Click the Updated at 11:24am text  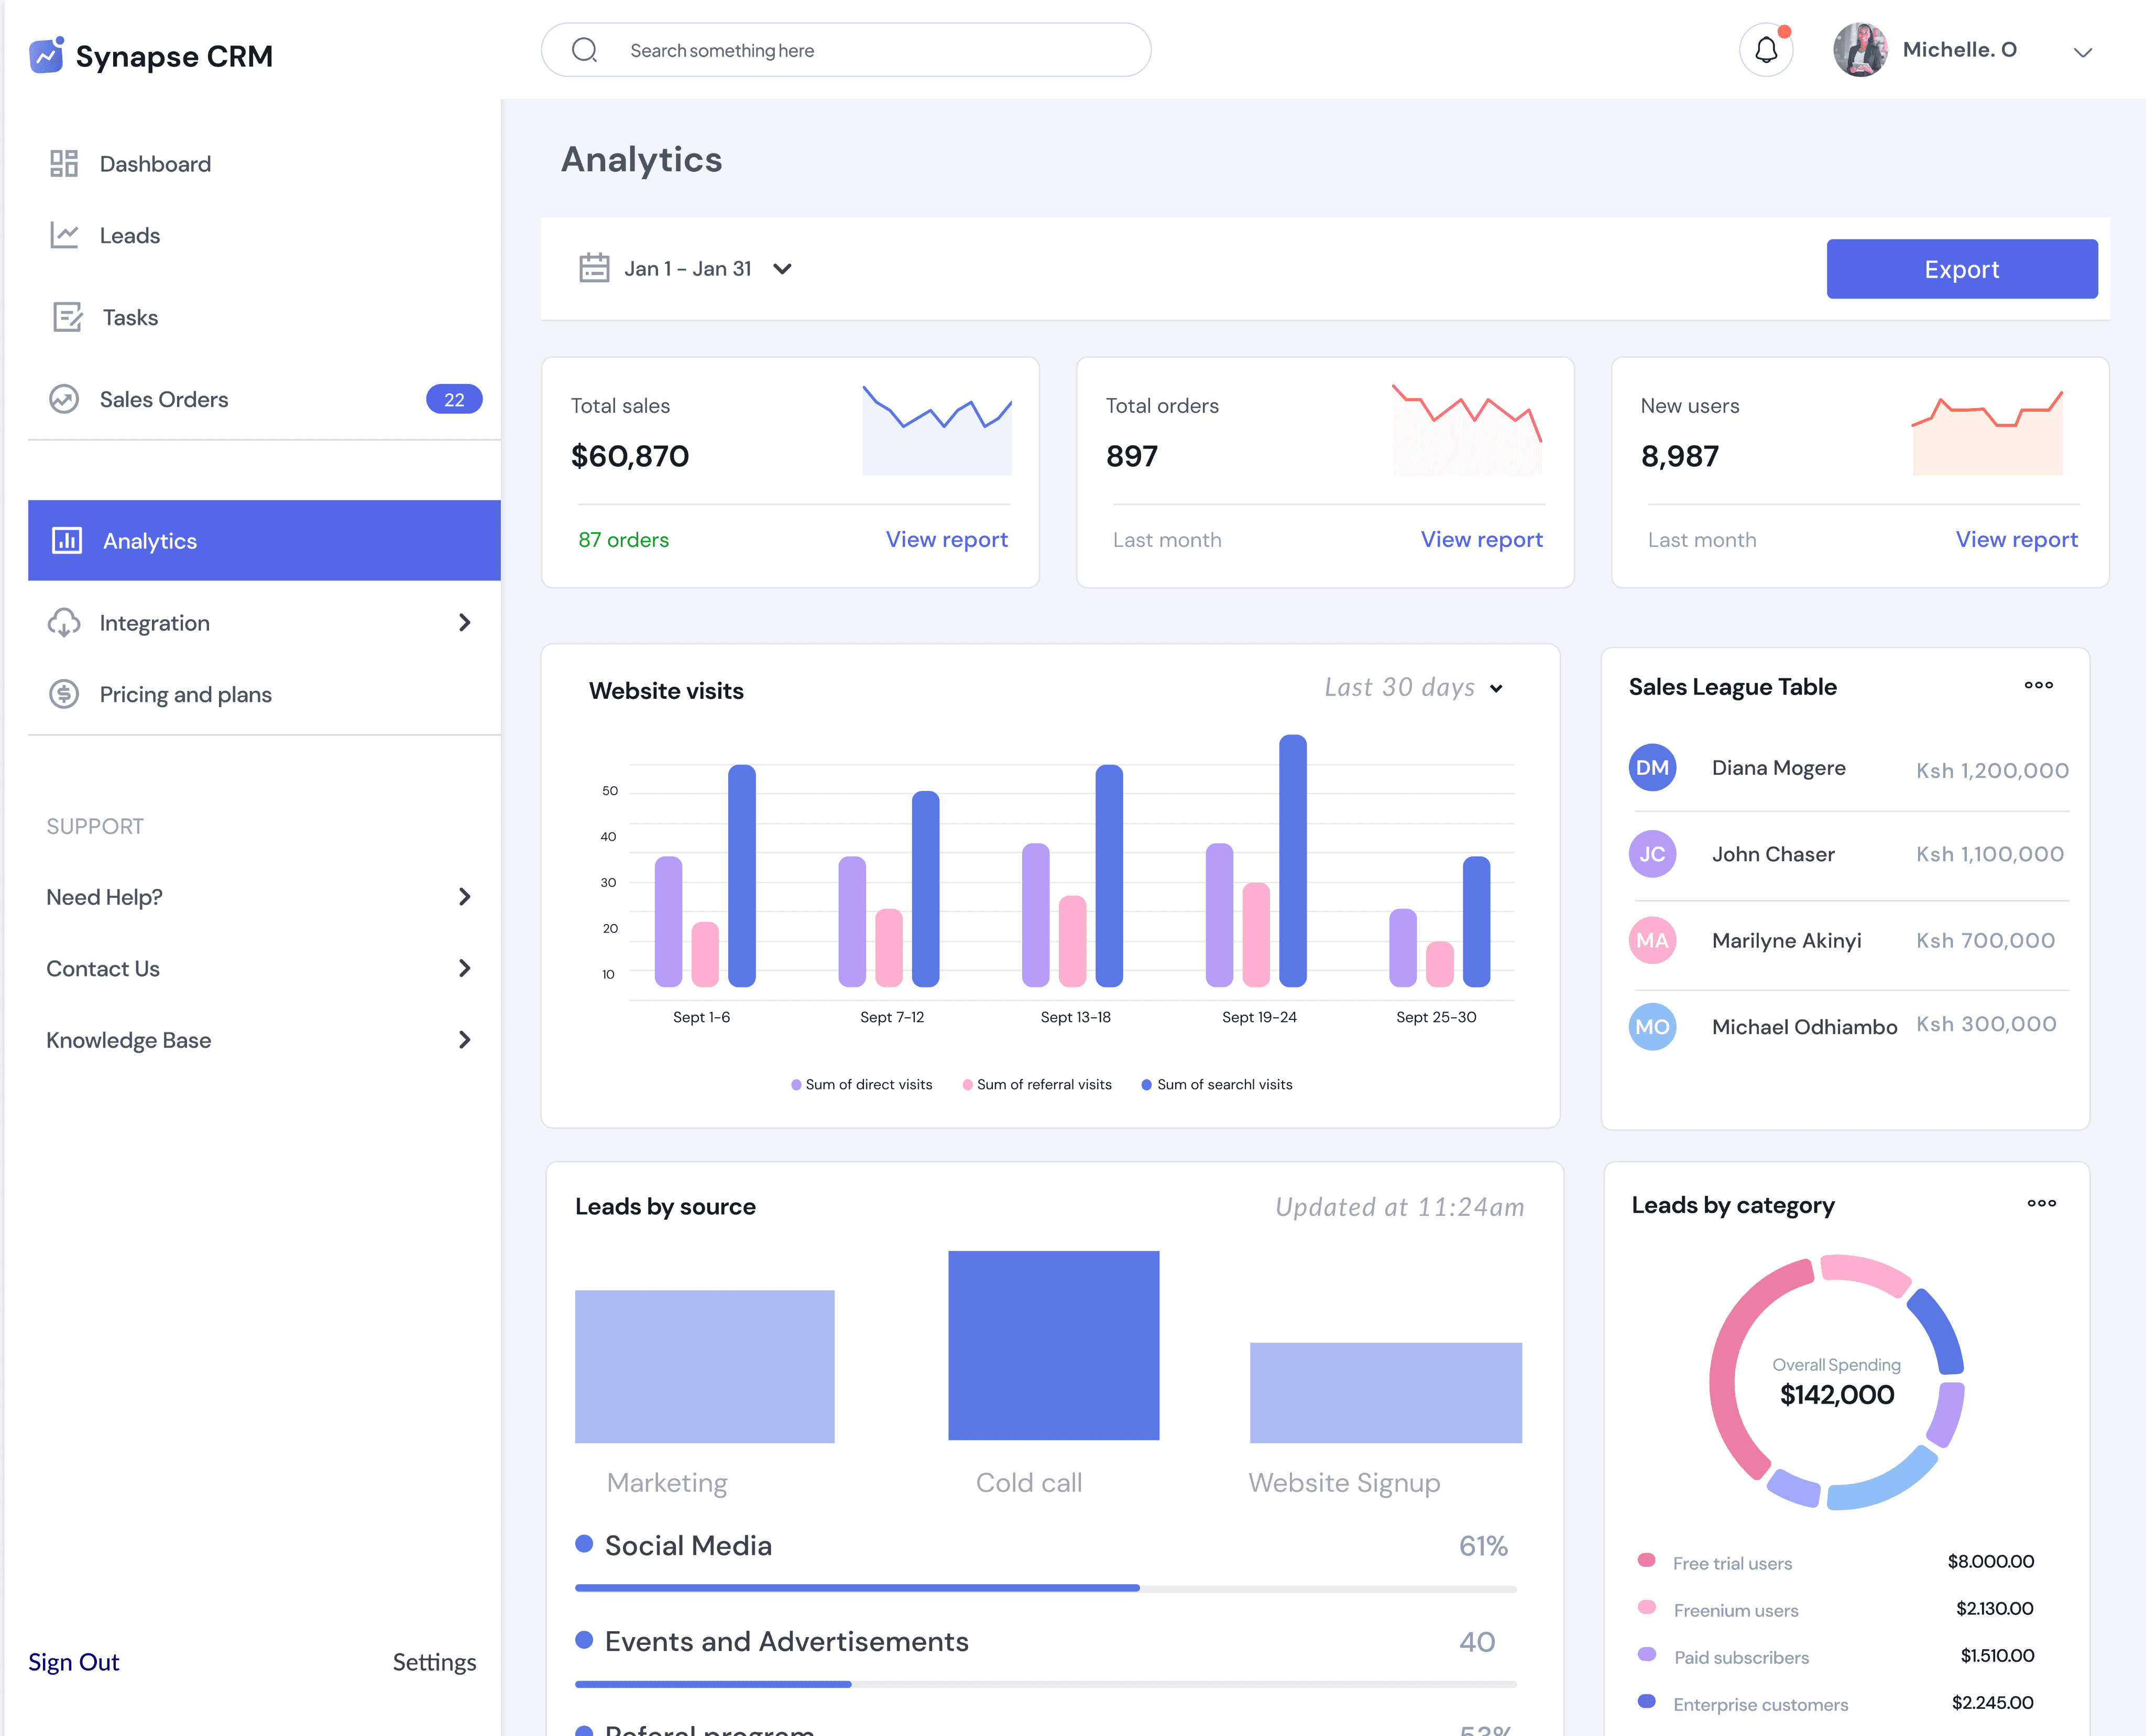click(1400, 1207)
